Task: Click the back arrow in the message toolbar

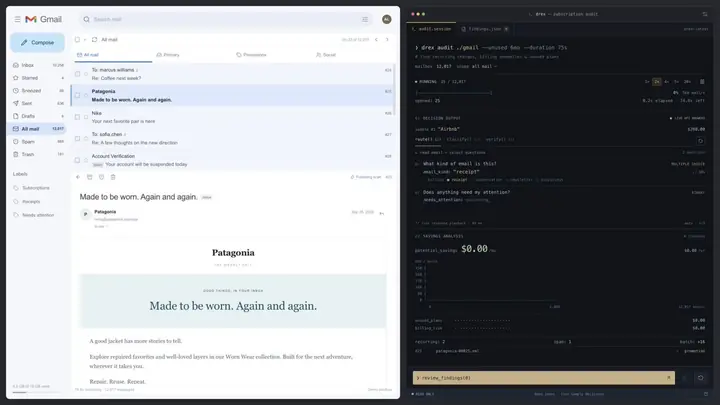Action: click(78, 177)
